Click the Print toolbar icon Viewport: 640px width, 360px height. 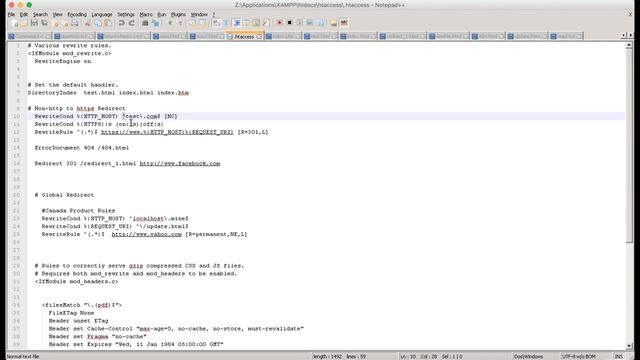[75, 23]
